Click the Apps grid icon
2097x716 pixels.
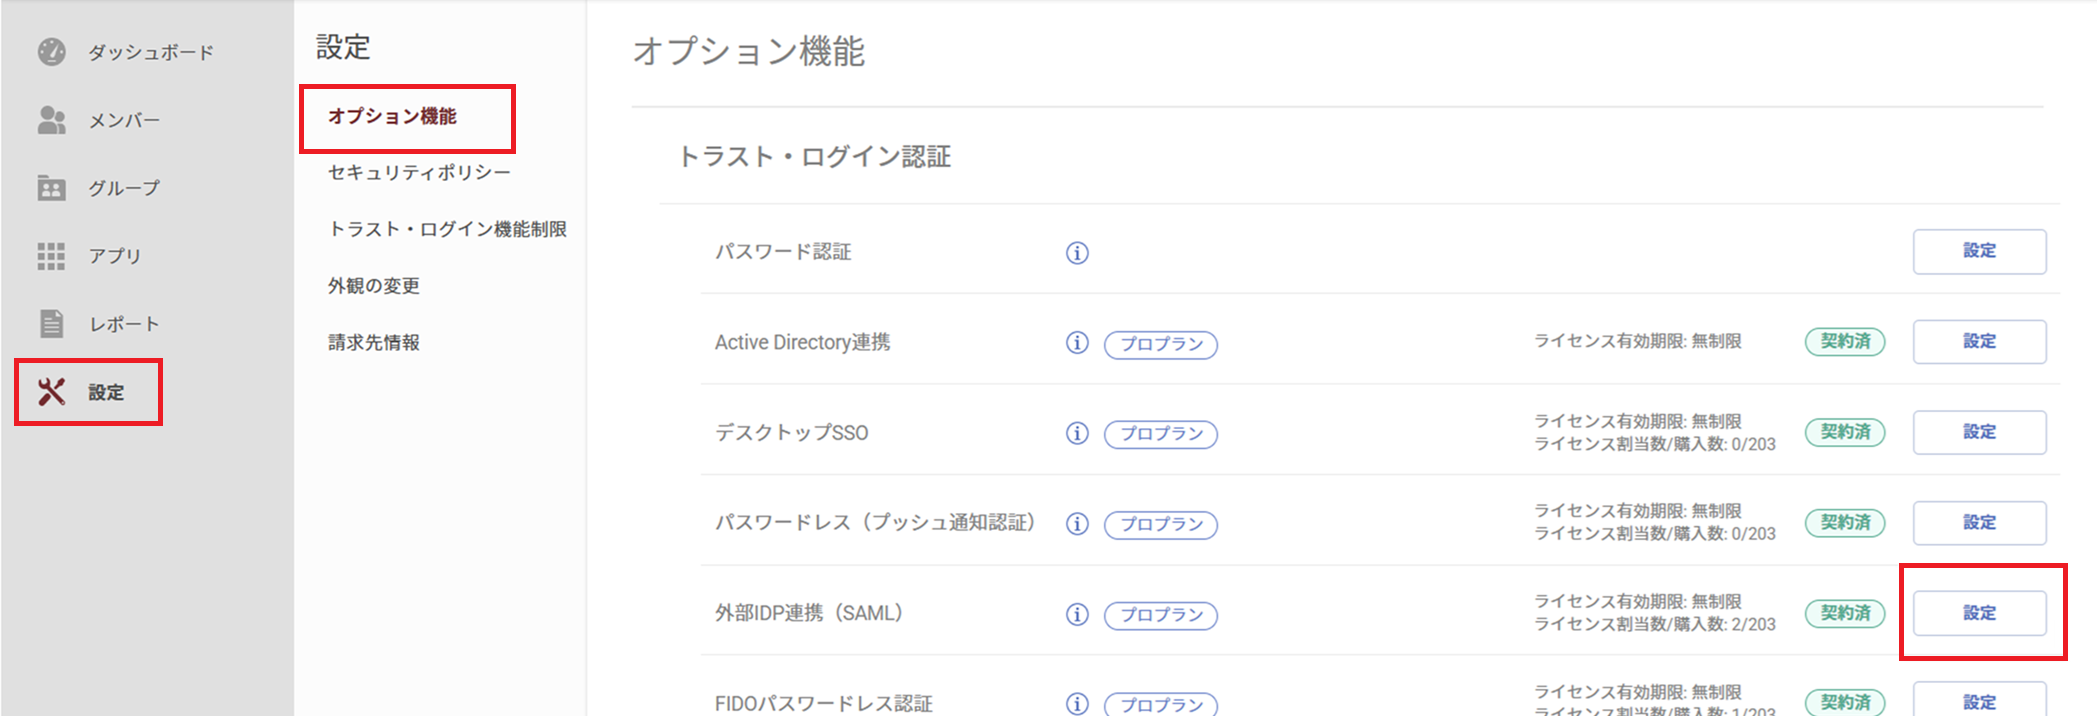(51, 256)
